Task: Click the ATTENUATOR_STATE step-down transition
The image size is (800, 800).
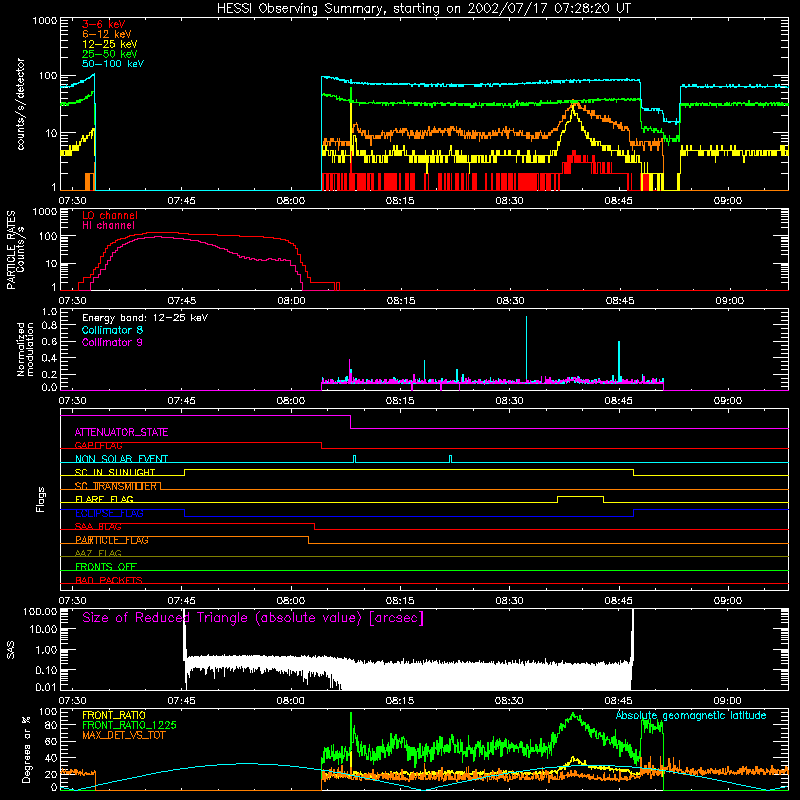Action: click(x=351, y=422)
